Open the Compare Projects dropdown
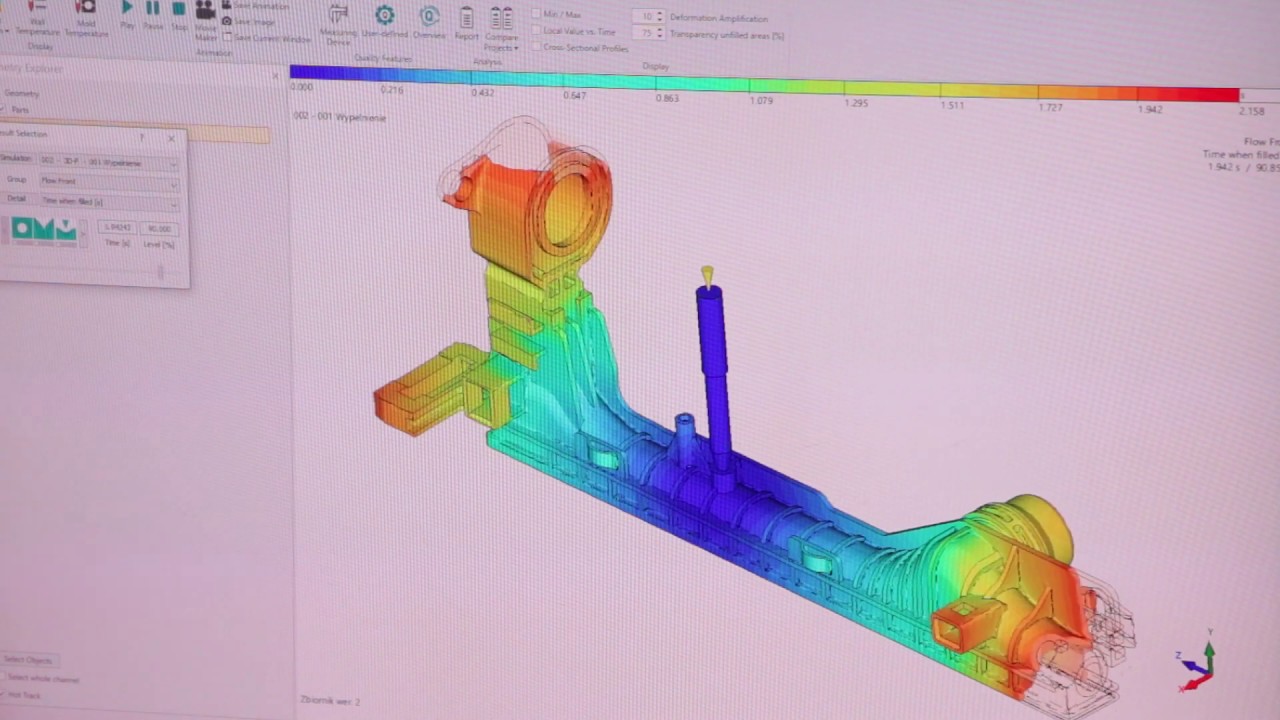This screenshot has width=1280, height=720. pos(501,28)
